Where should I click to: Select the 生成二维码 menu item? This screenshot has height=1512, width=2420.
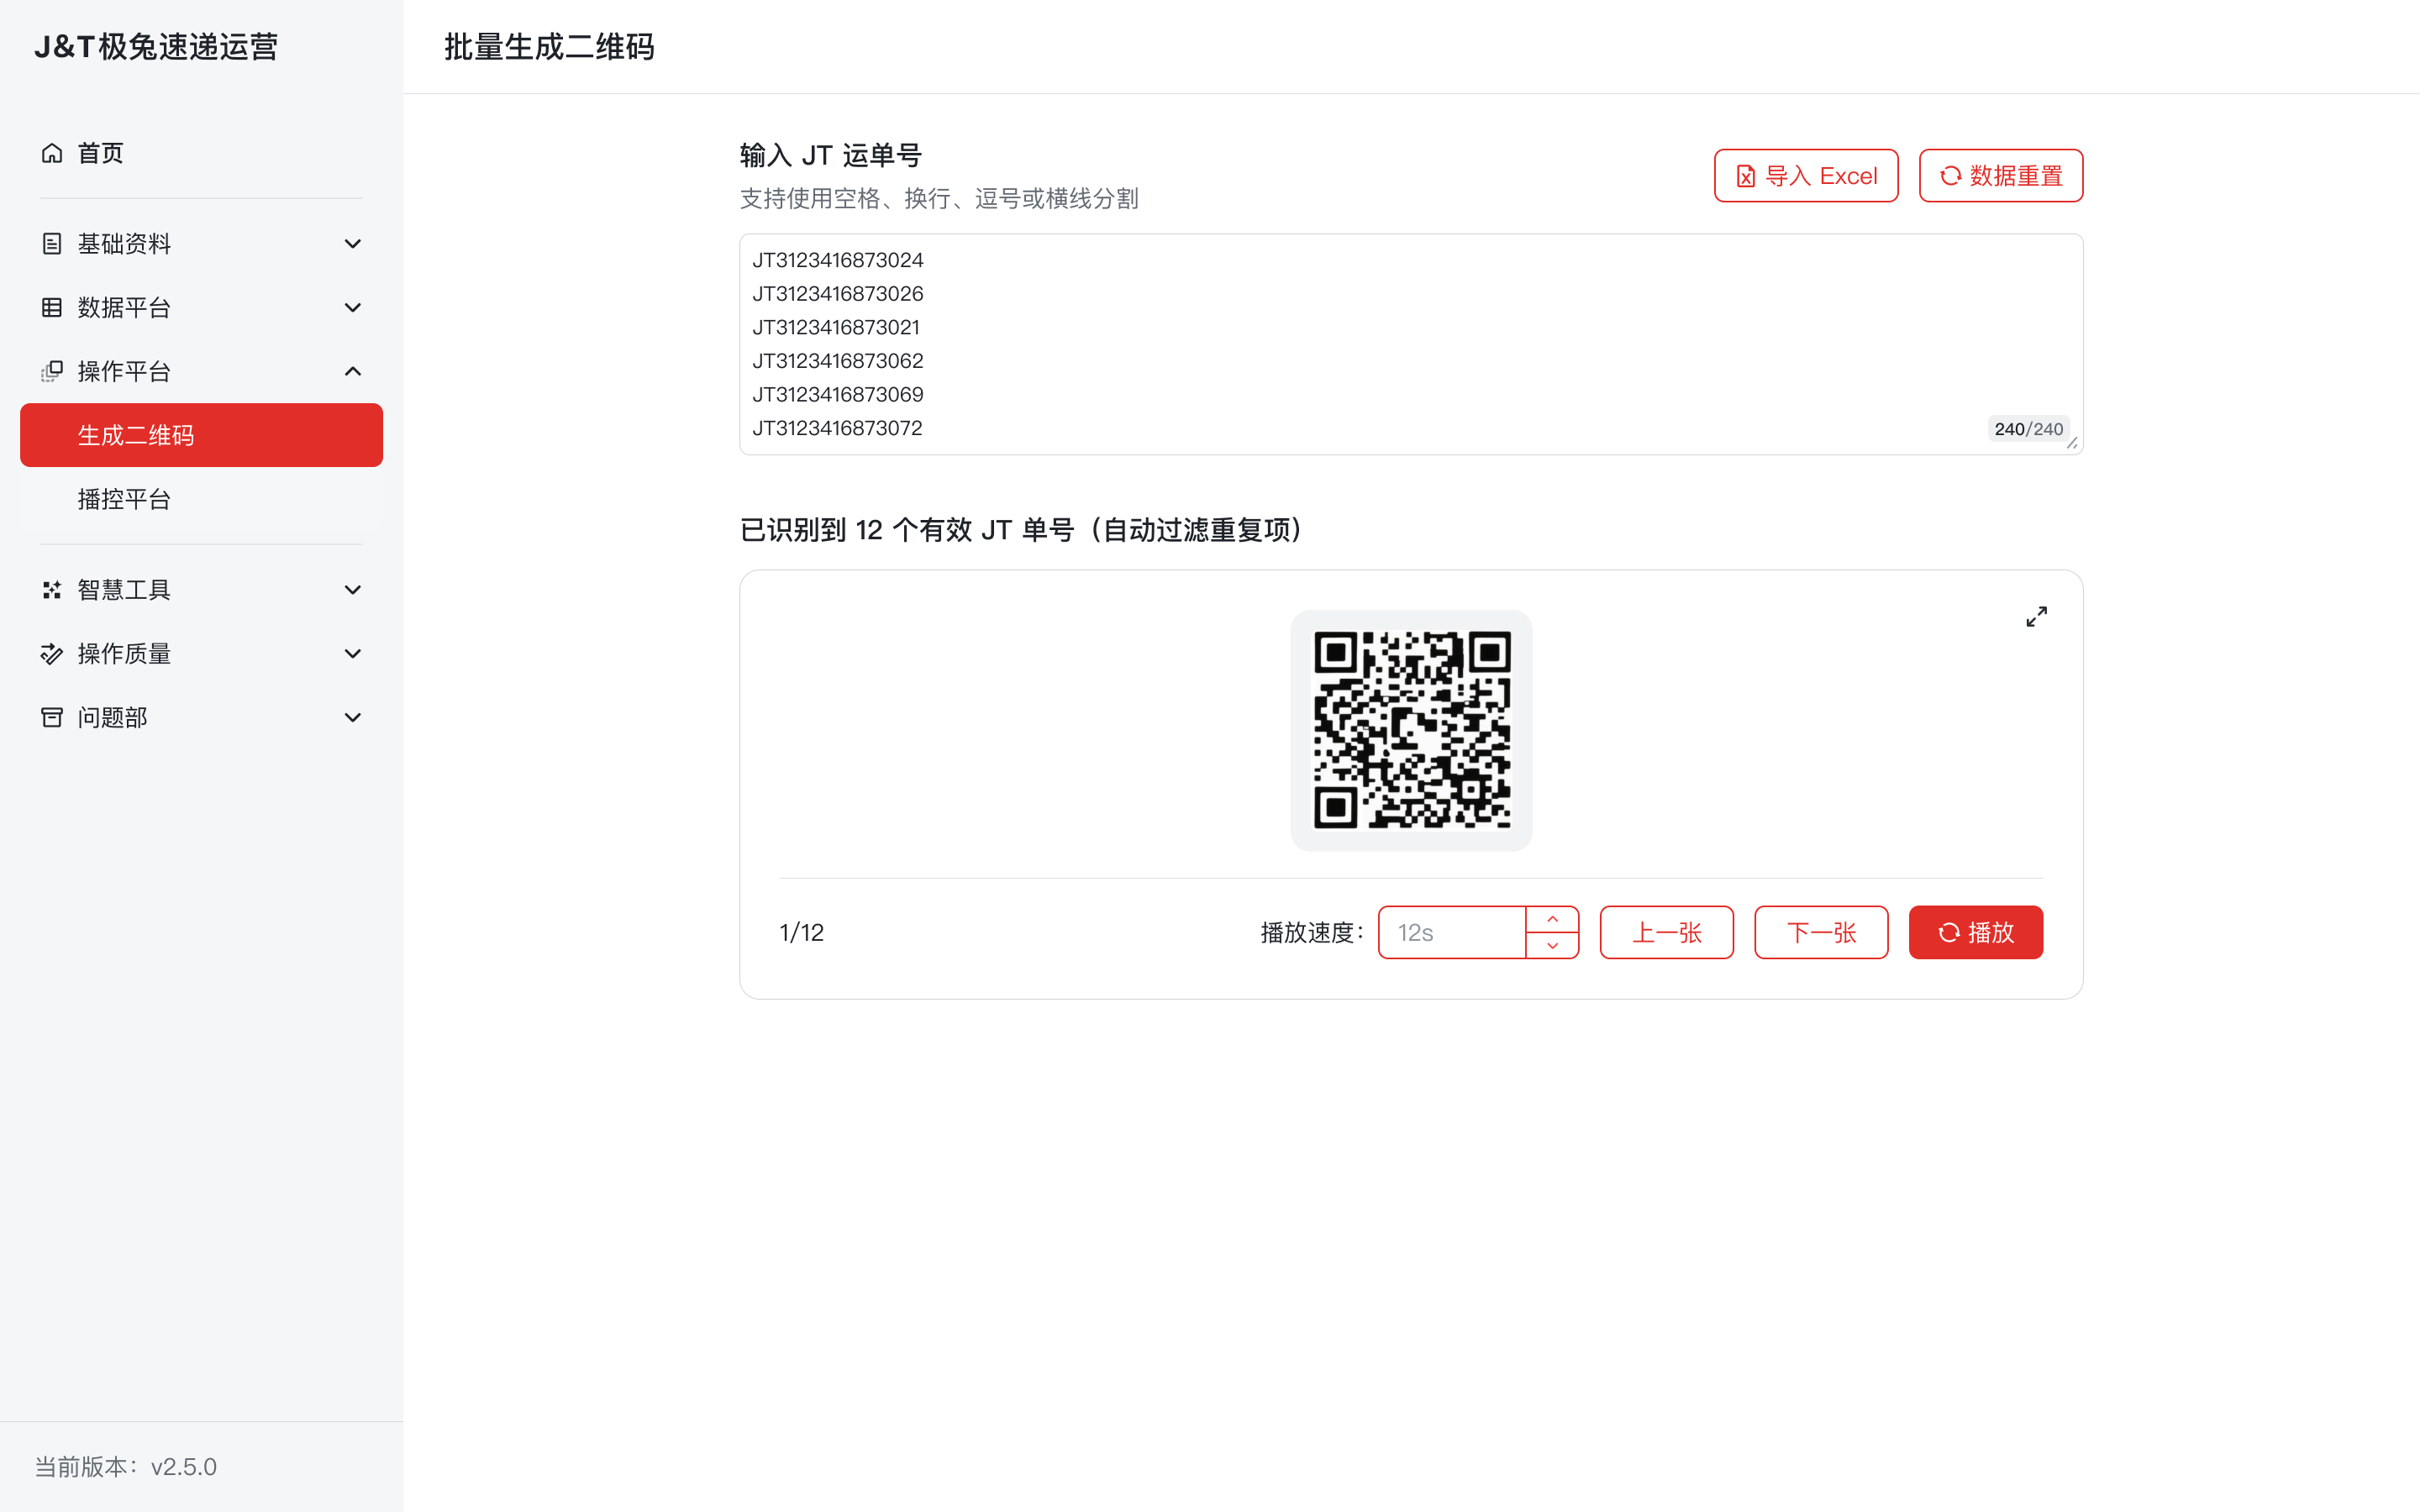pos(201,435)
